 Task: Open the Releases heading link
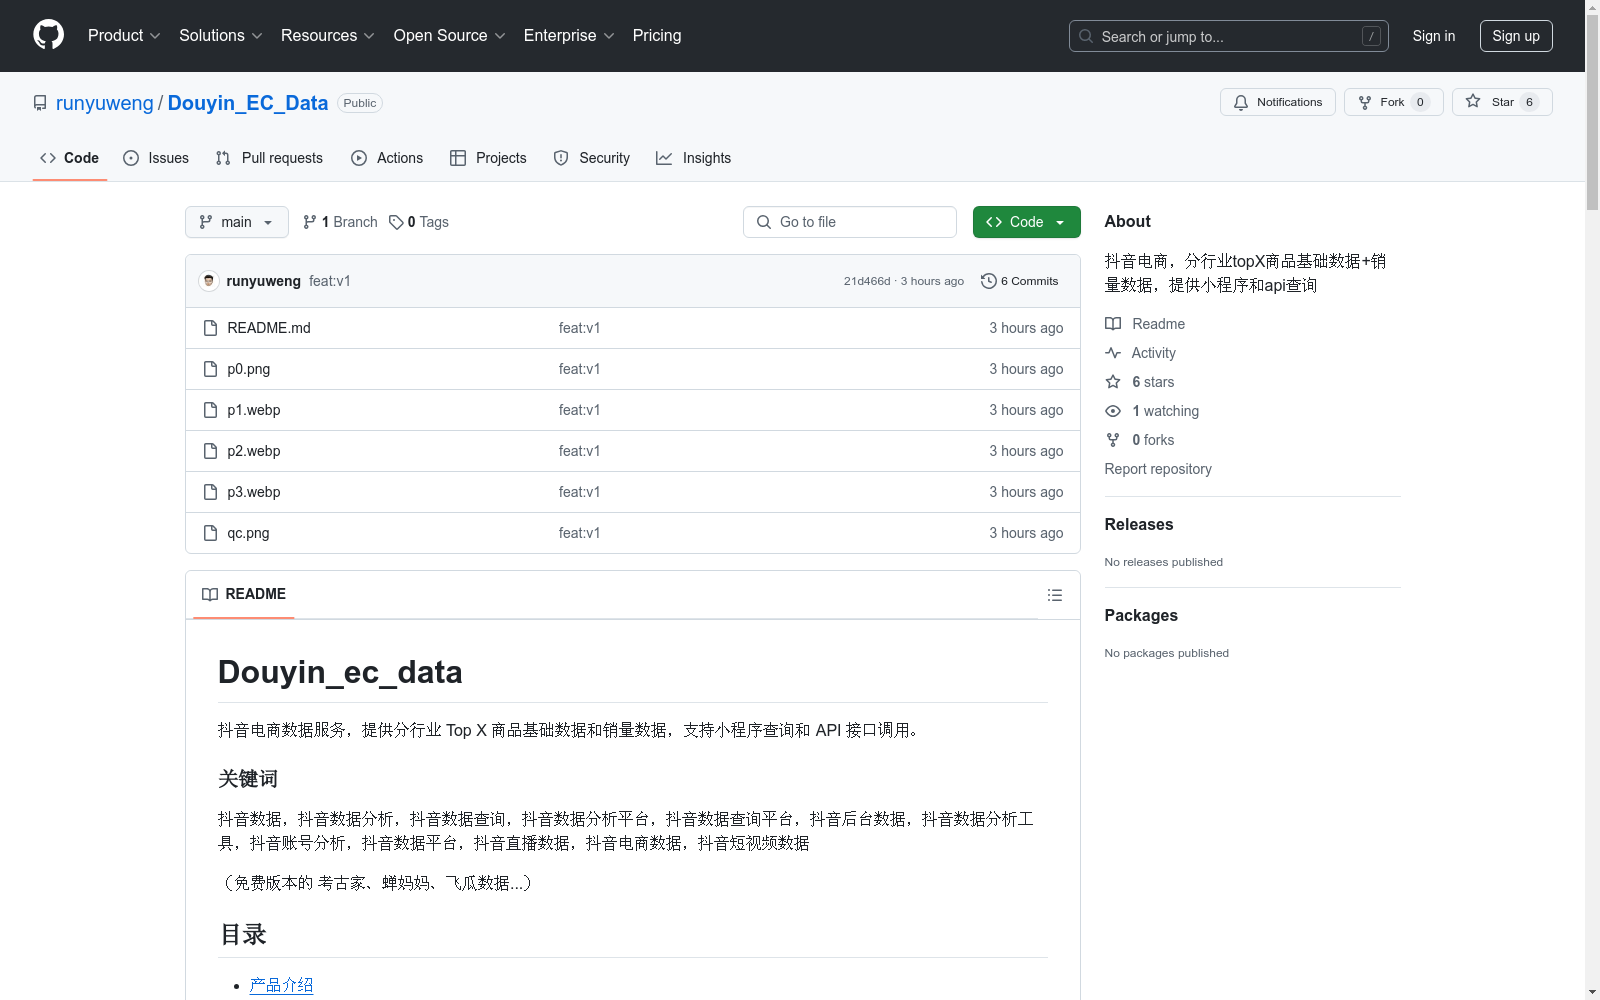[1139, 524]
